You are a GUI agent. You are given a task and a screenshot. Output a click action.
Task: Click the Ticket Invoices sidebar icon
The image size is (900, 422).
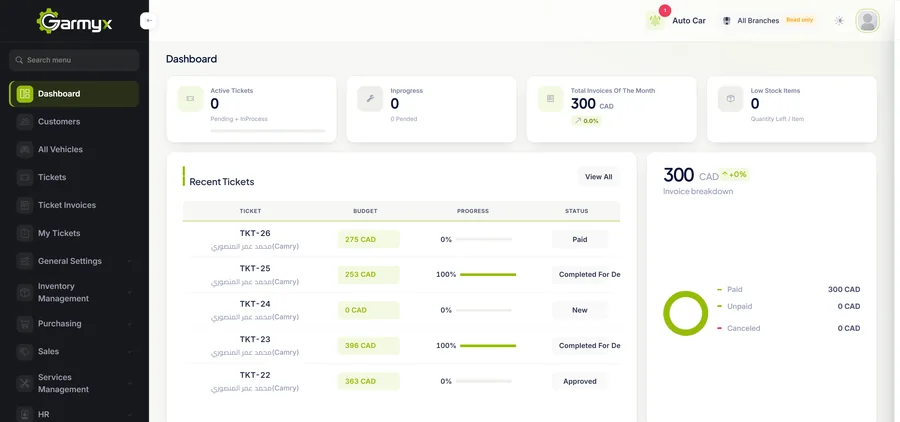[25, 205]
